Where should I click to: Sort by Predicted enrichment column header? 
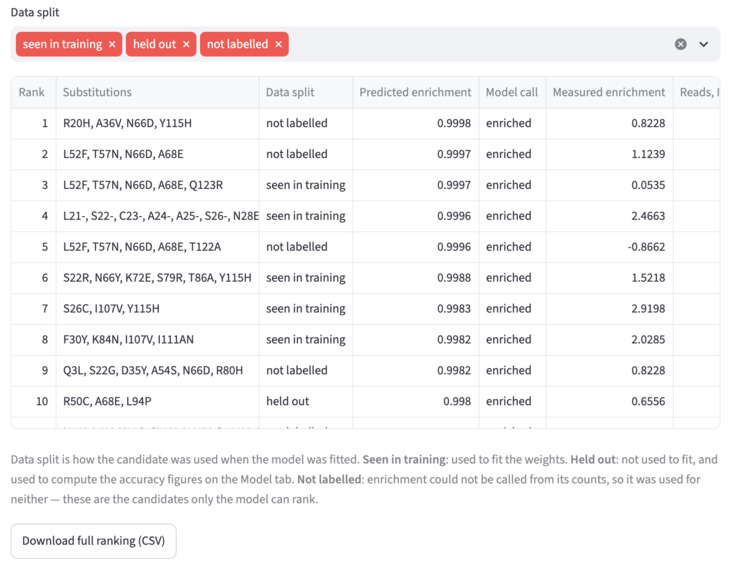[415, 92]
